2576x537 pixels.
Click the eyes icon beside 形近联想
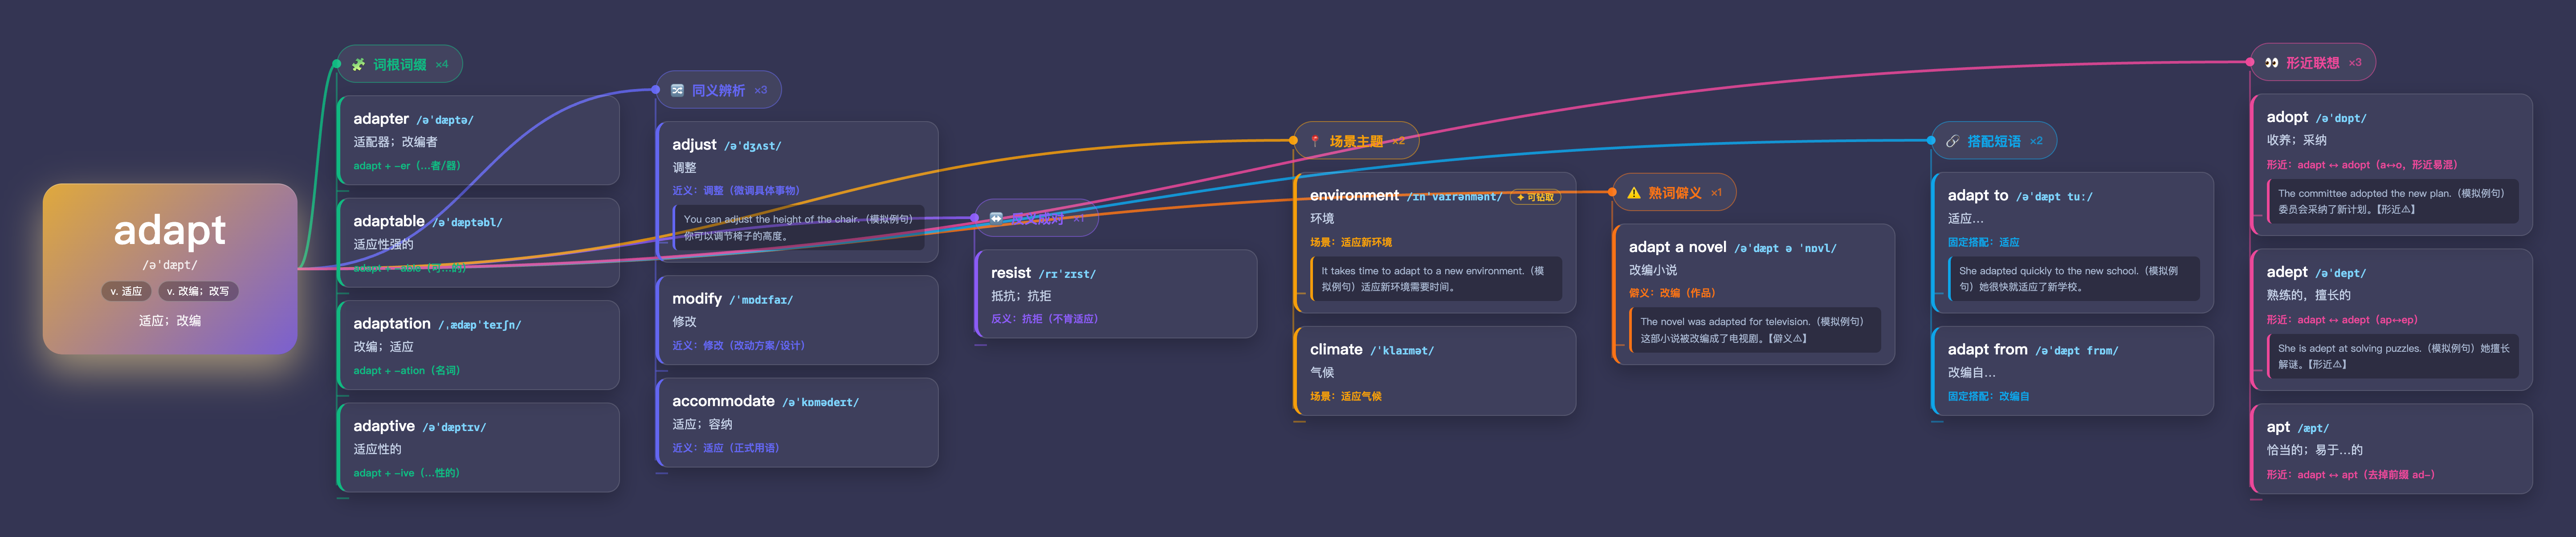pyautogui.click(x=2271, y=63)
